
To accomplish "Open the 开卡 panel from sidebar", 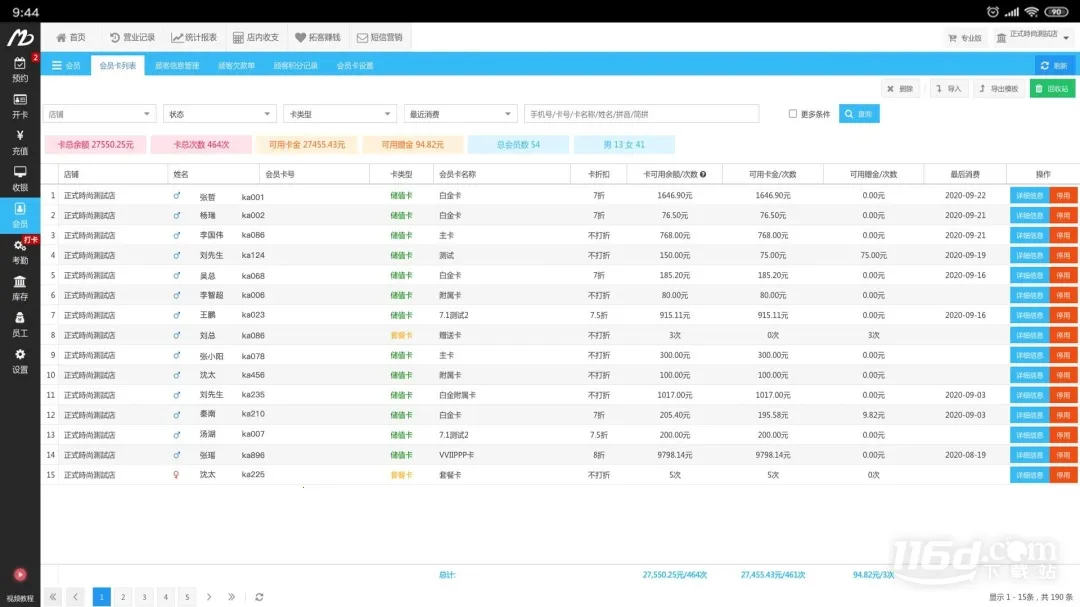I will coord(20,105).
